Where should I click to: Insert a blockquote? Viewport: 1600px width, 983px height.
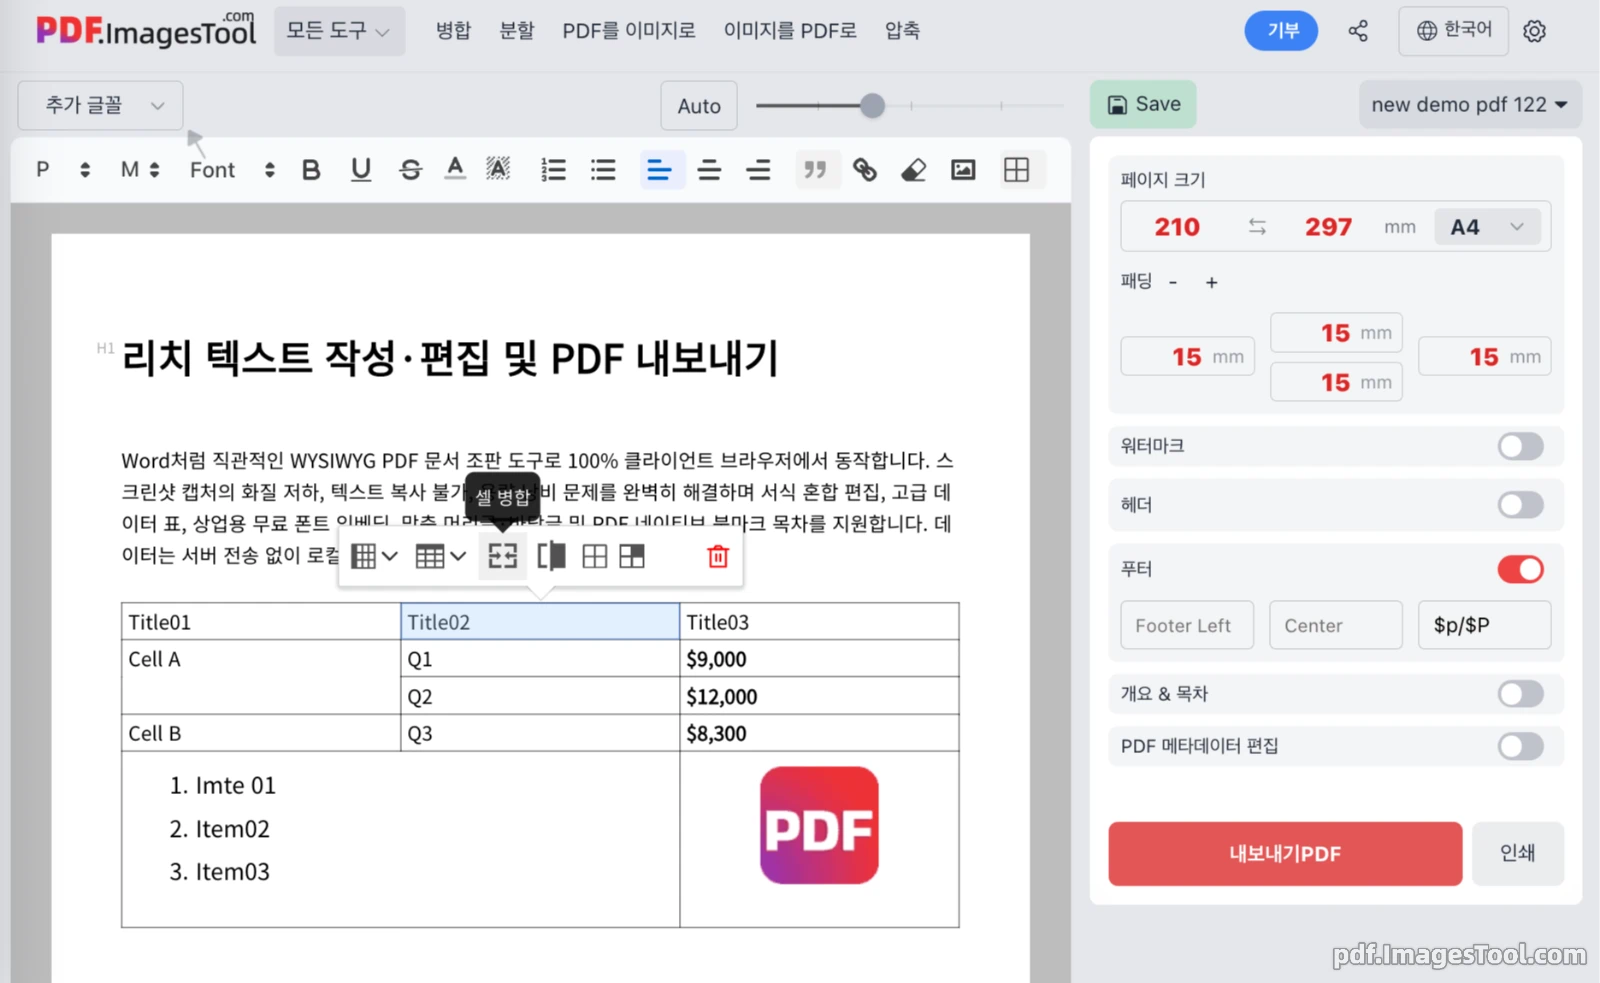click(x=816, y=170)
